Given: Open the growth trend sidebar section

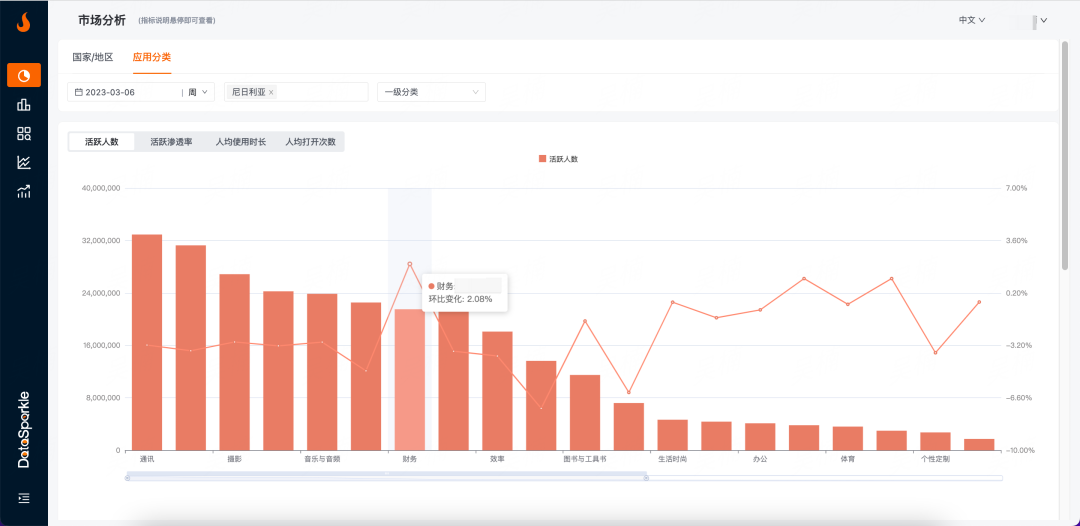Looking at the screenshot, I should click(24, 191).
